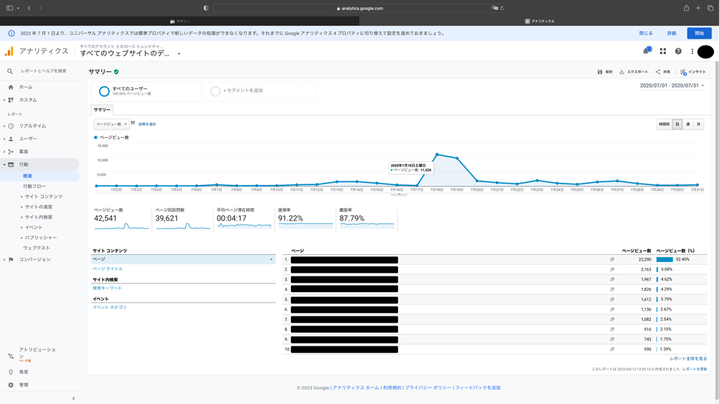Click the 閉じる link in the banner
Image resolution: width=720 pixels, height=404 pixels.
click(x=646, y=34)
